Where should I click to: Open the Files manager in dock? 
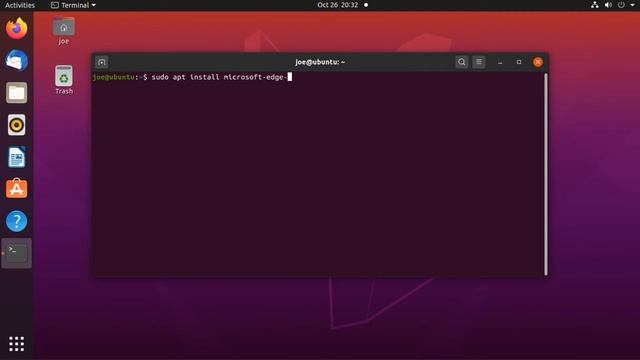(16, 93)
